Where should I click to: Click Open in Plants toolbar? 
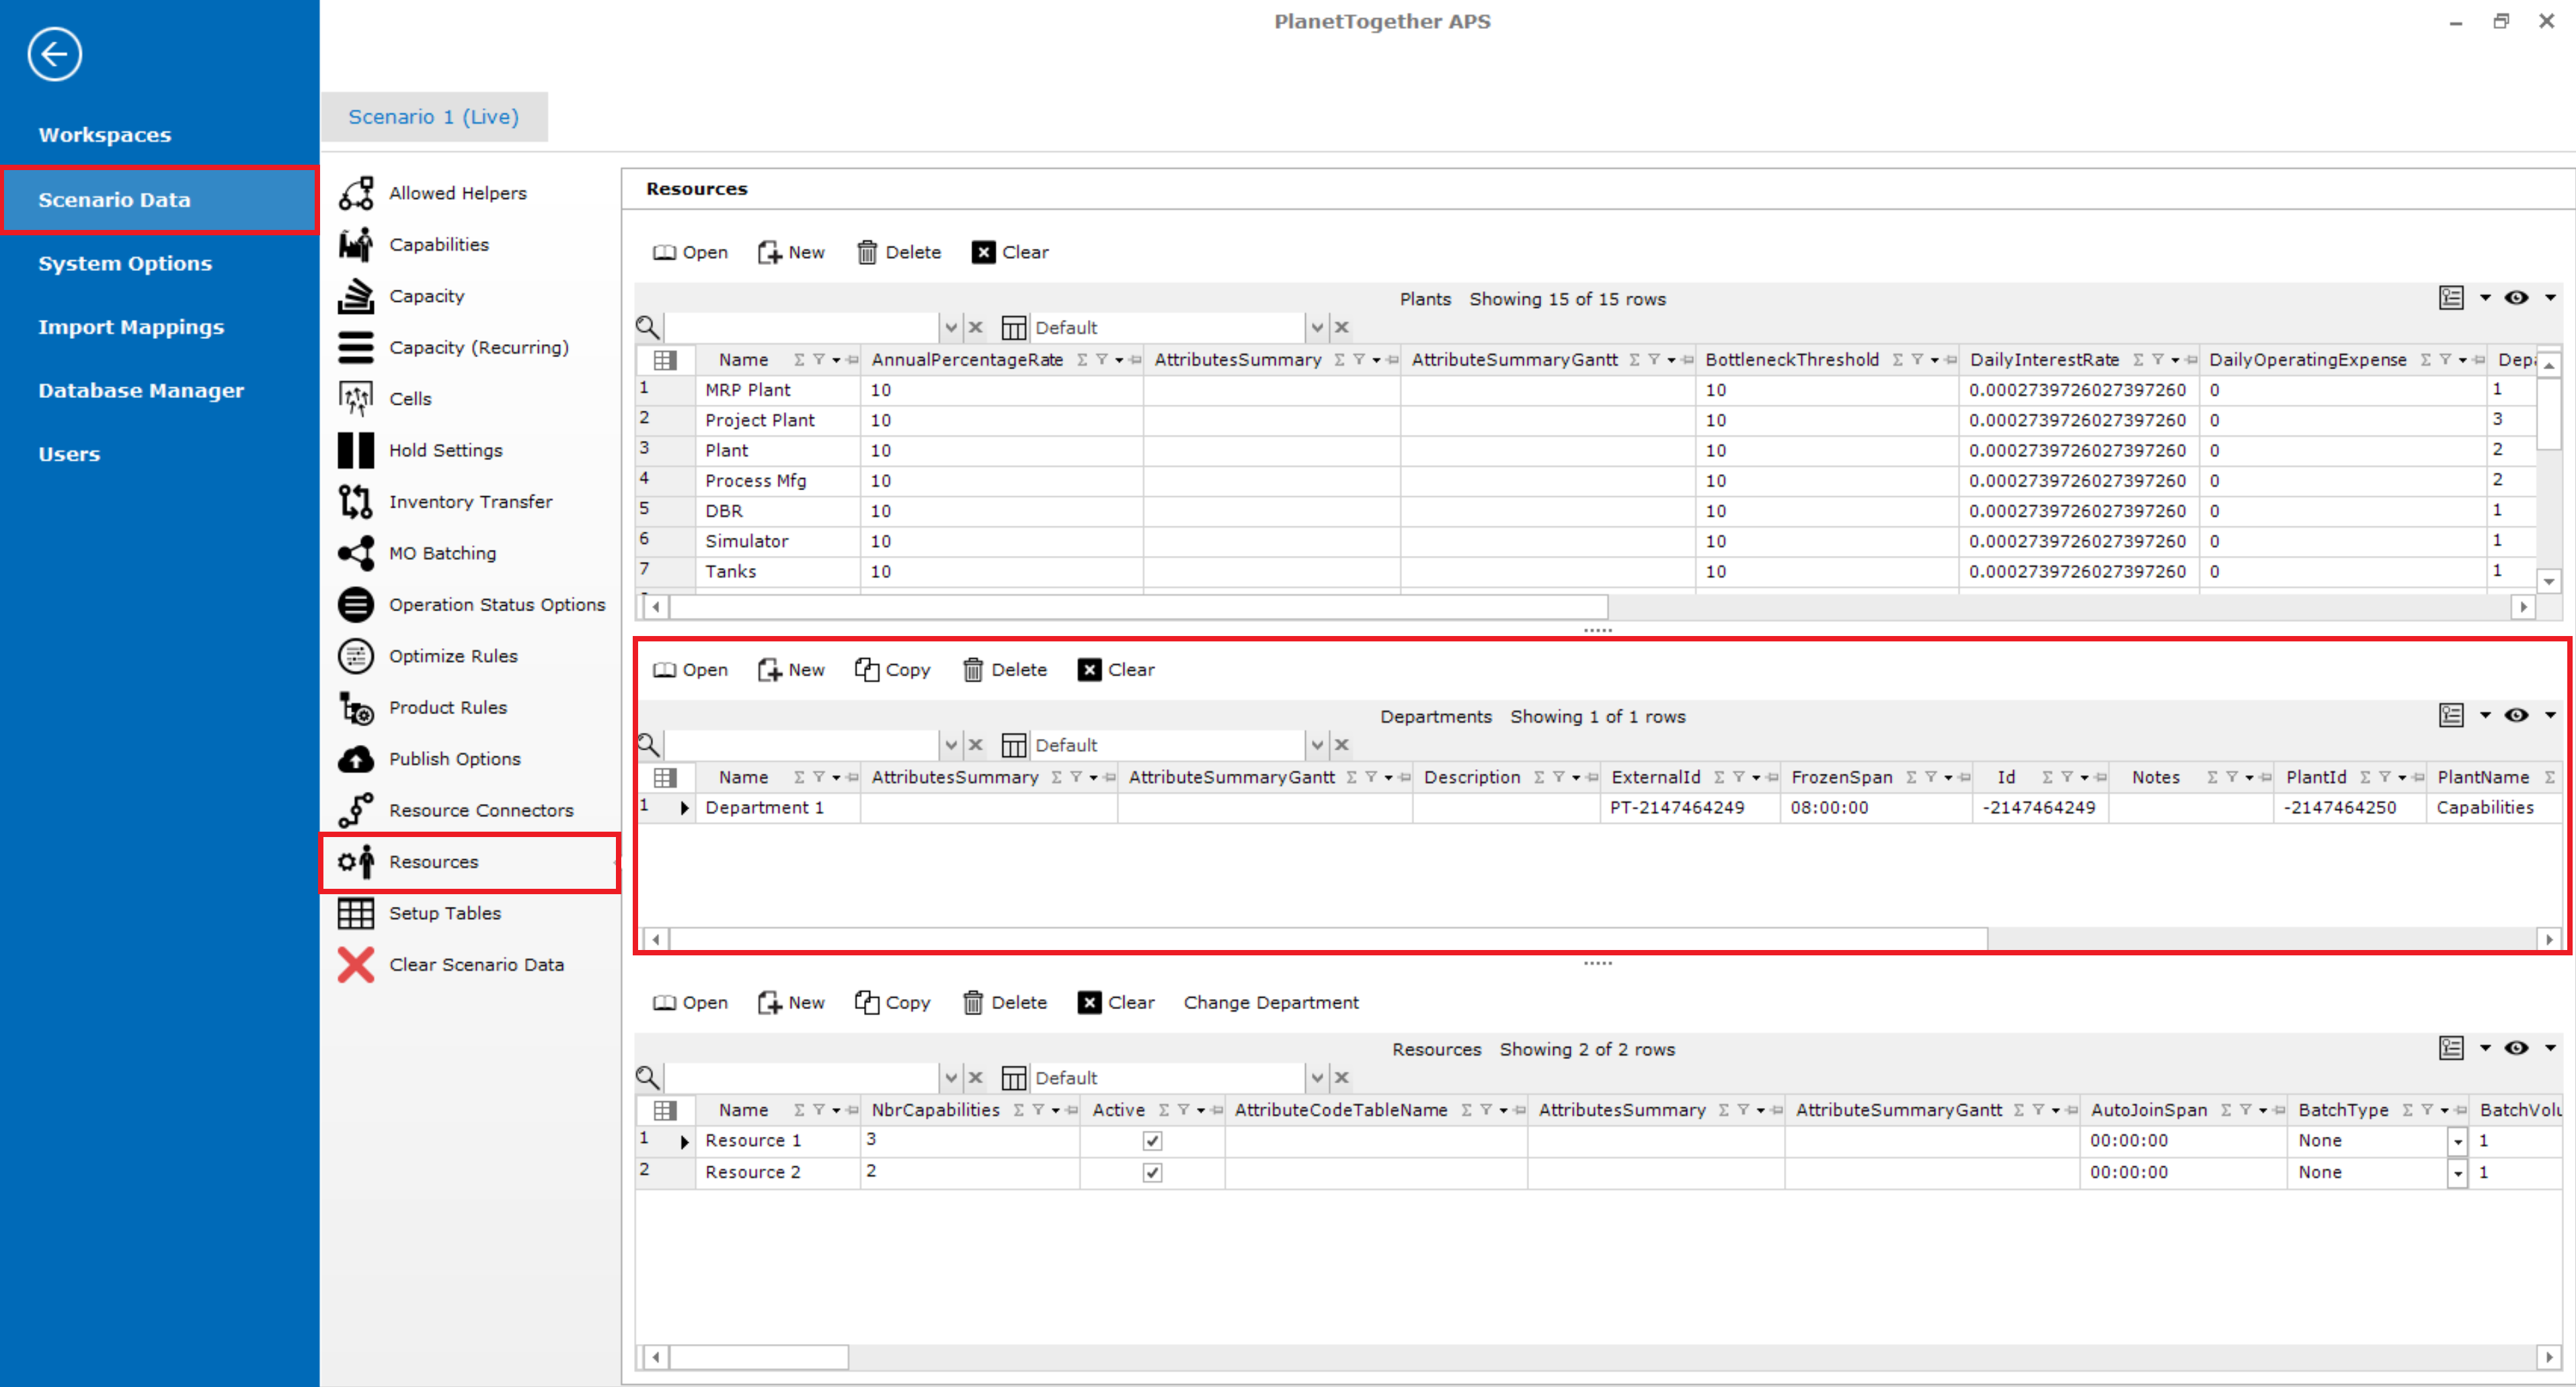coord(690,253)
